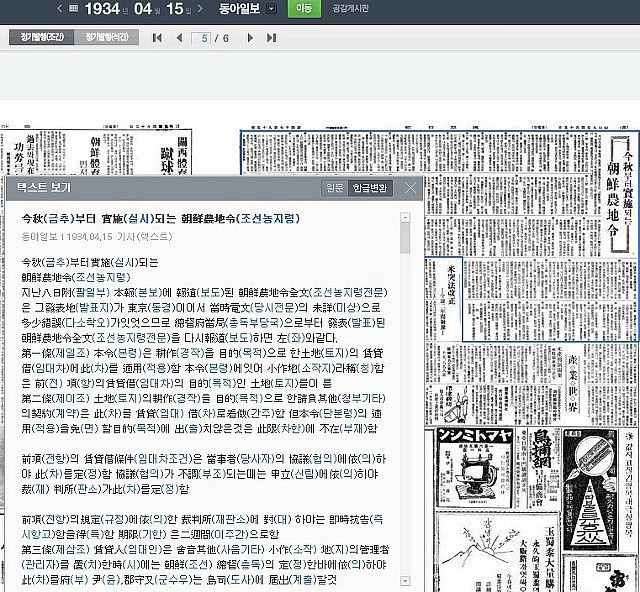
Task: Click the 04 month value
Action: 143,9
